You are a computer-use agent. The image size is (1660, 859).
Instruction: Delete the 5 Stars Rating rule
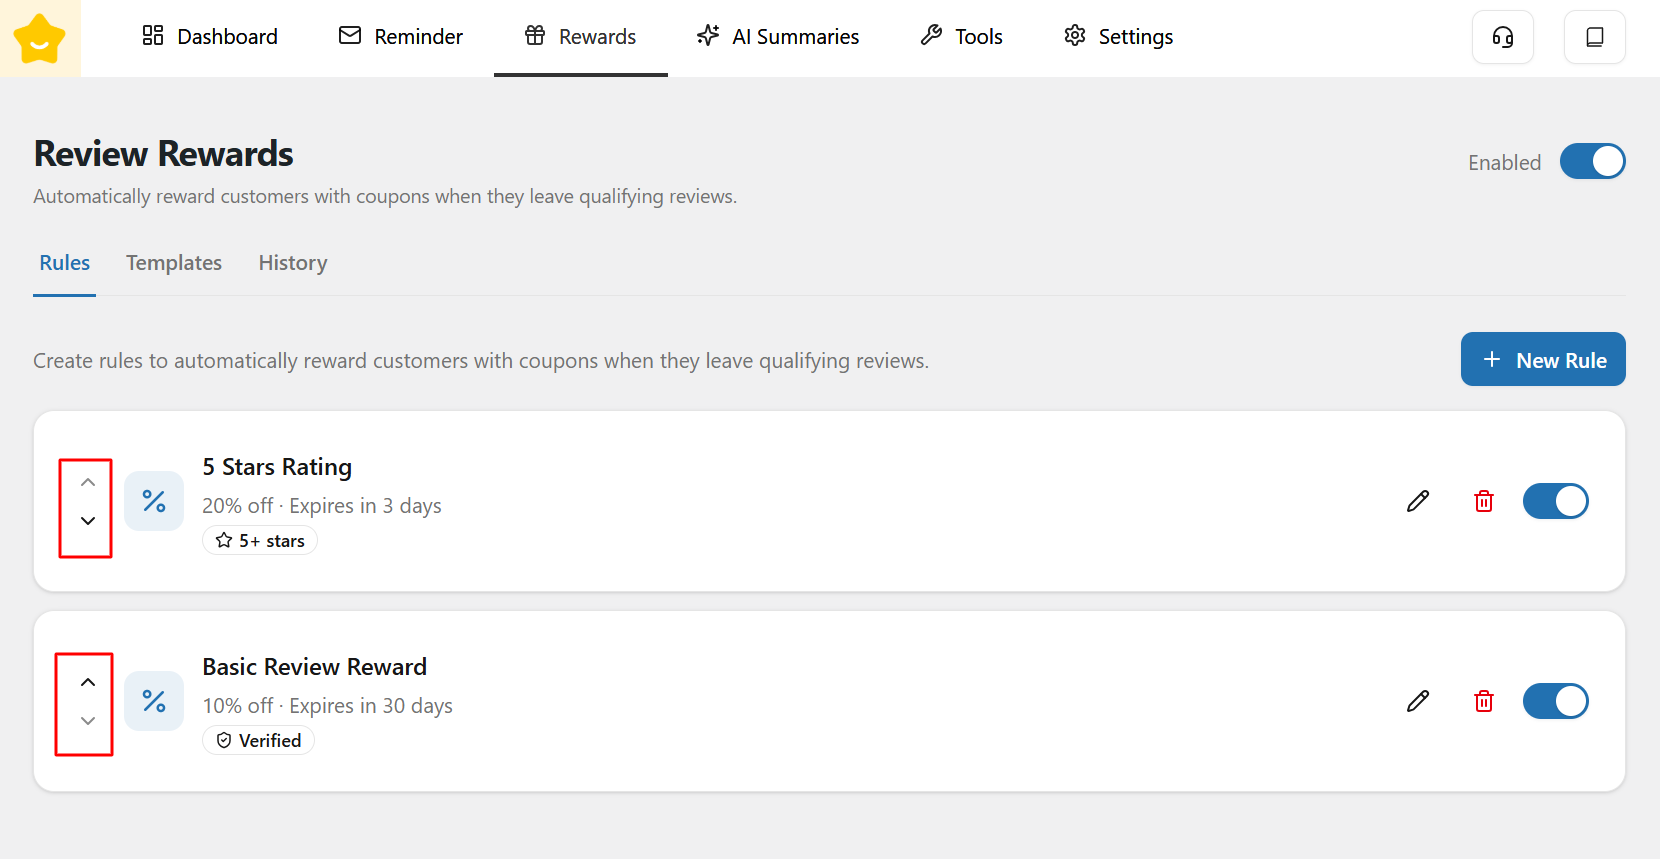1484,501
